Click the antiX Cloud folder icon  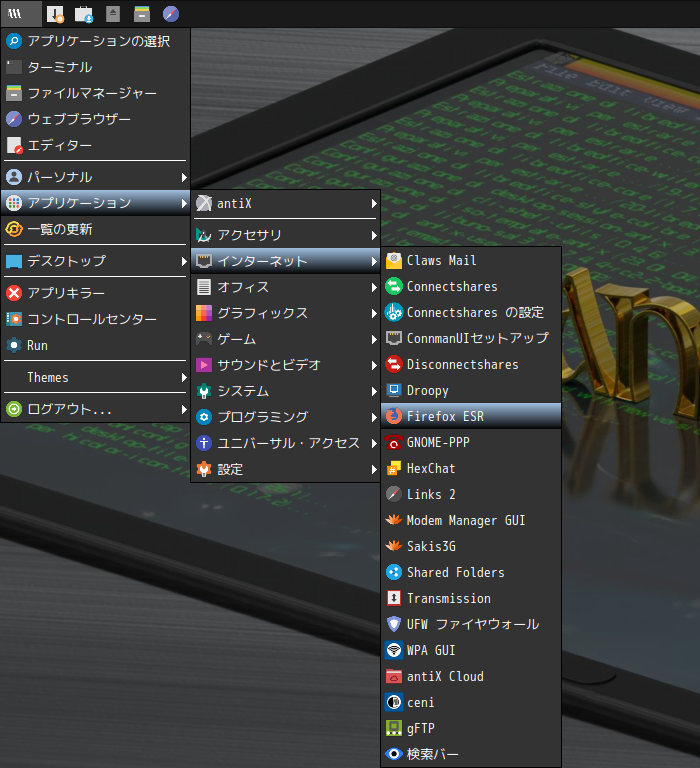[x=394, y=676]
